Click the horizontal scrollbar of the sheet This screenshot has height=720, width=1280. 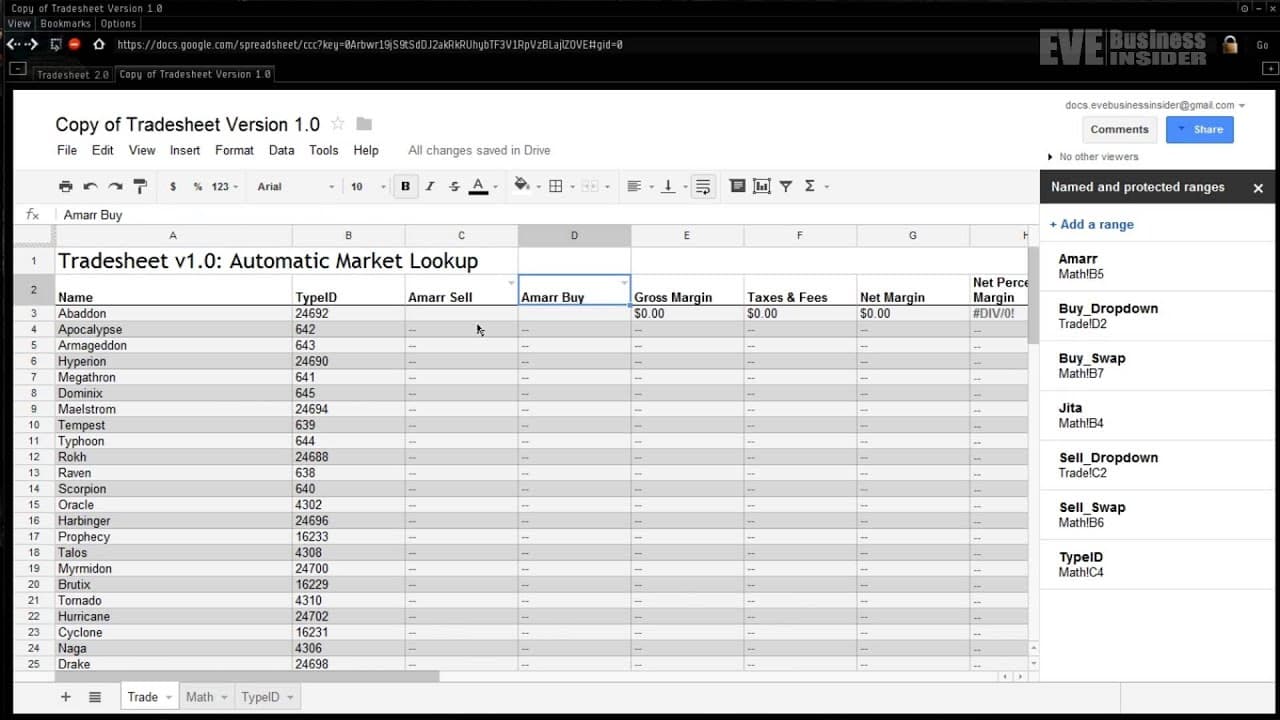(247, 677)
